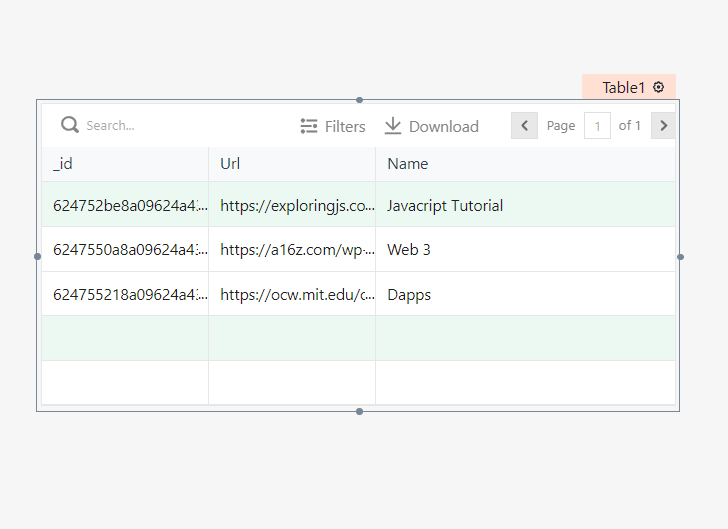Click the left resize handle of table
Viewport: 728px width, 529px height.
point(37,256)
